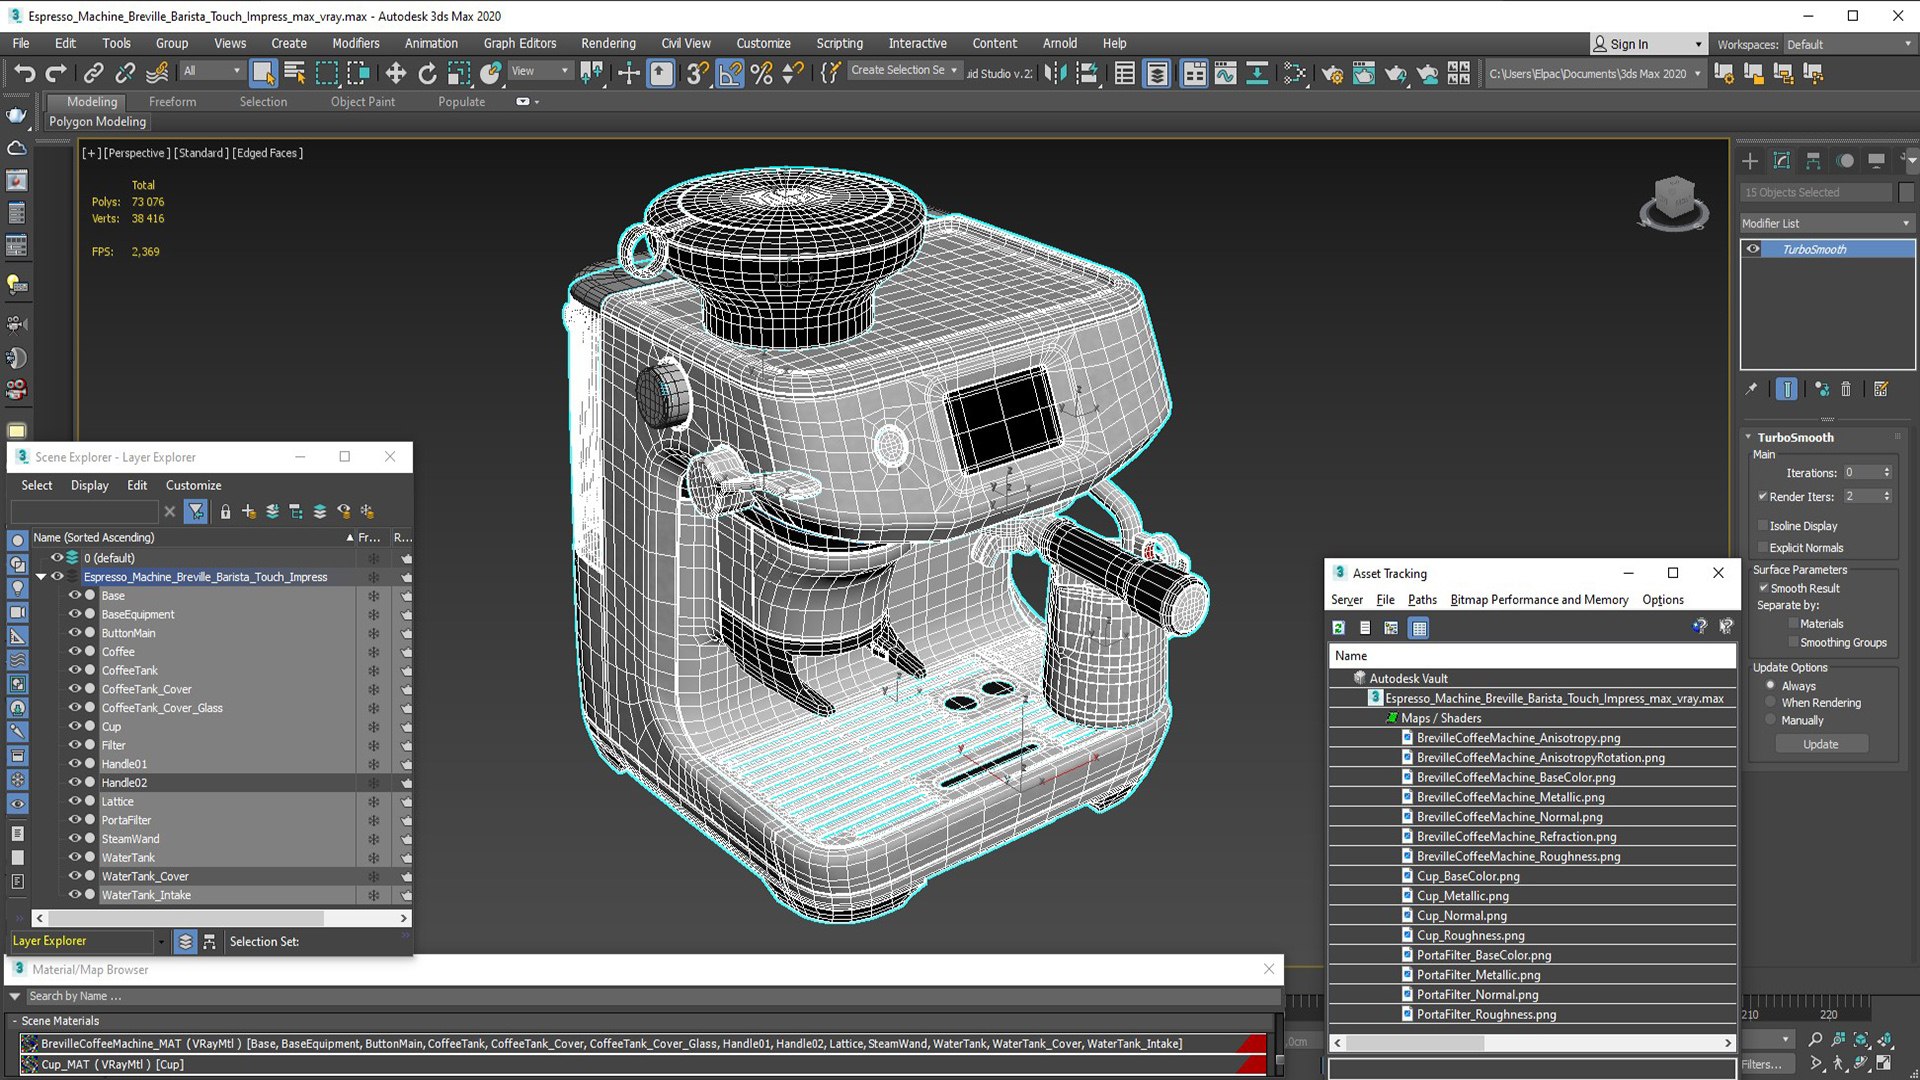Screen dimensions: 1920x1080
Task: Click the ViewCube in viewport
Action: pyautogui.click(x=1675, y=203)
